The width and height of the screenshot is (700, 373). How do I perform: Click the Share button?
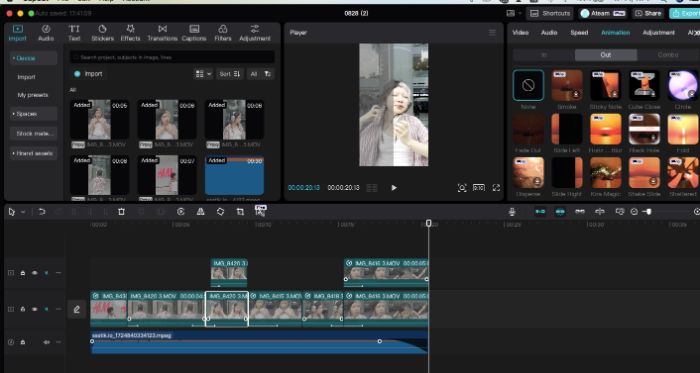tap(648, 13)
